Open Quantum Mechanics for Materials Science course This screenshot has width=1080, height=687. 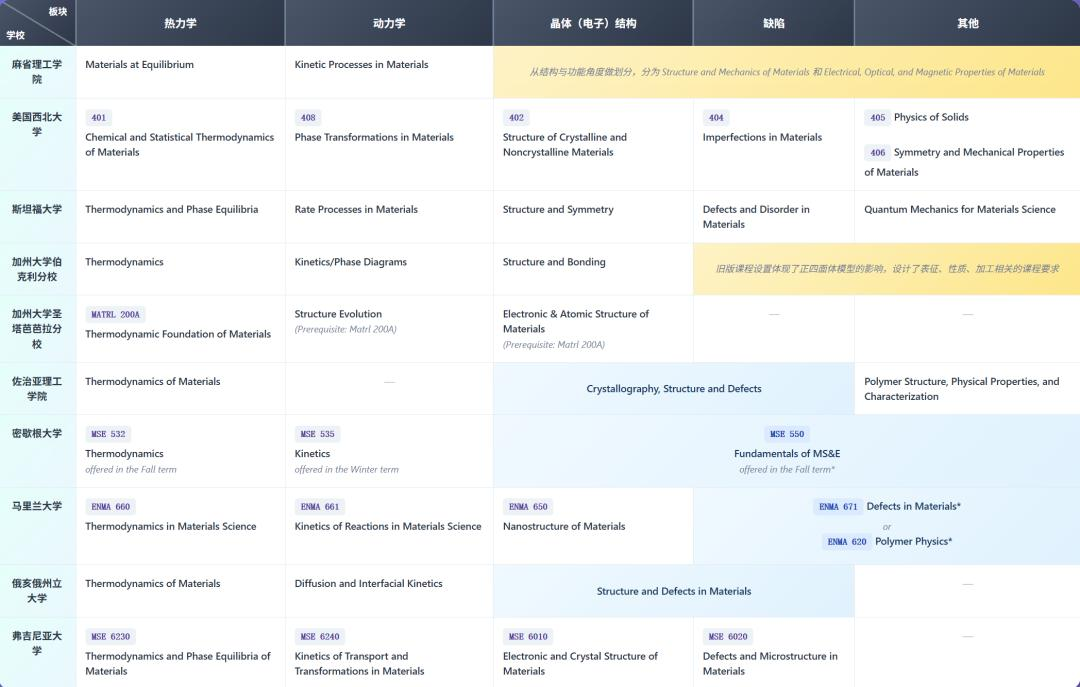tap(959, 210)
